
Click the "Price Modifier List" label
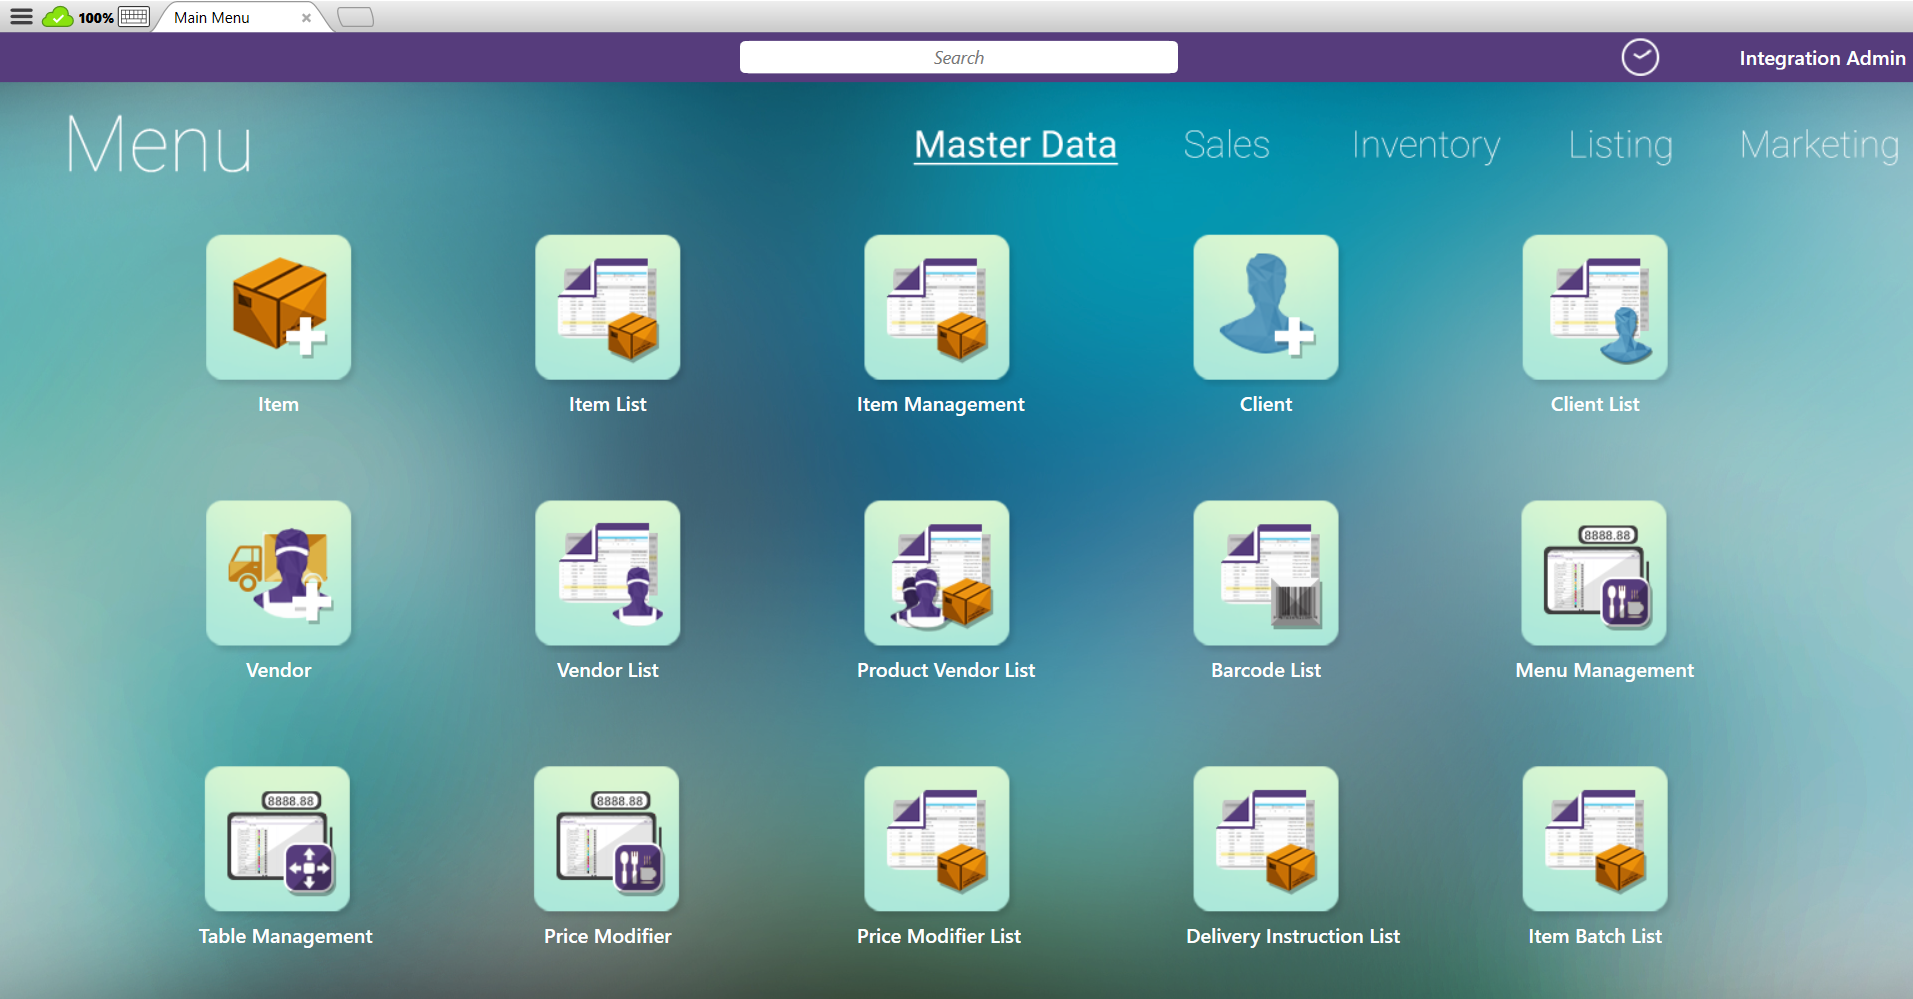pyautogui.click(x=939, y=936)
